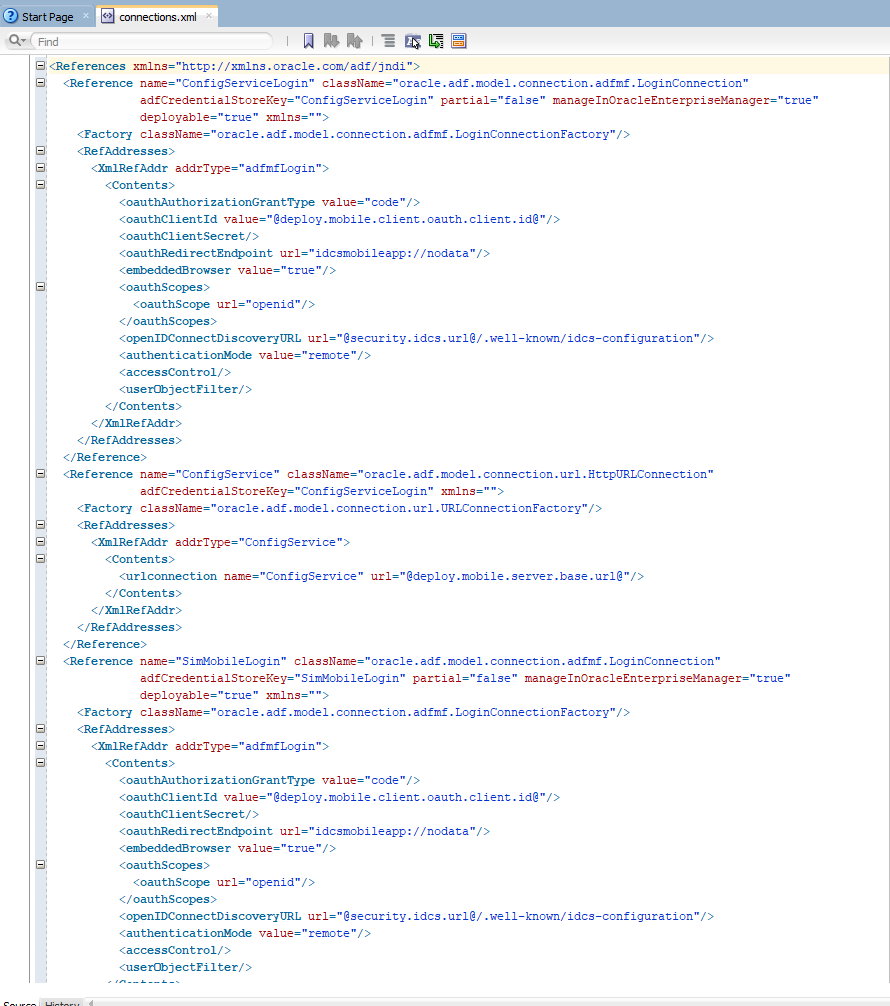Image resolution: width=890 pixels, height=1006 pixels.
Task: Click the green arrow navigation toolbar icon
Action: 436,40
